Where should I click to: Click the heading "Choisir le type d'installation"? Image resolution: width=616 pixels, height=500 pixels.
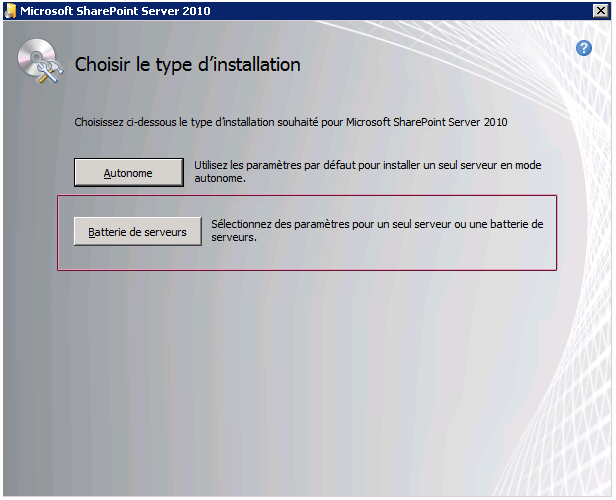click(x=187, y=64)
